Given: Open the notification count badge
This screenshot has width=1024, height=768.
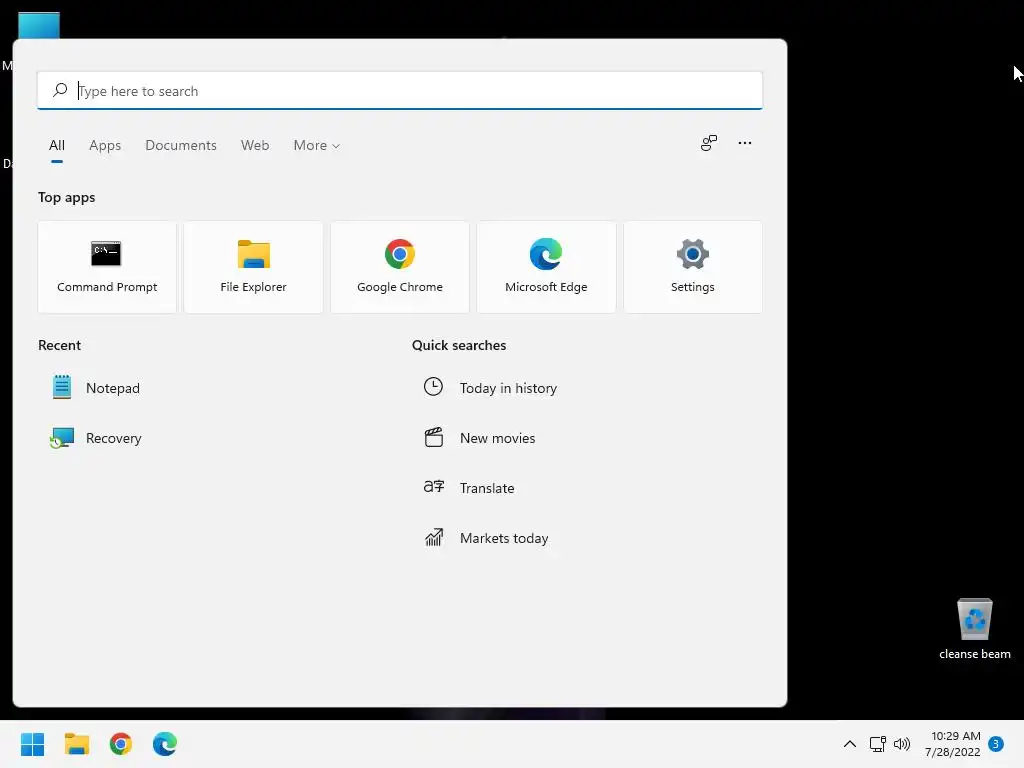Looking at the screenshot, I should tap(996, 744).
